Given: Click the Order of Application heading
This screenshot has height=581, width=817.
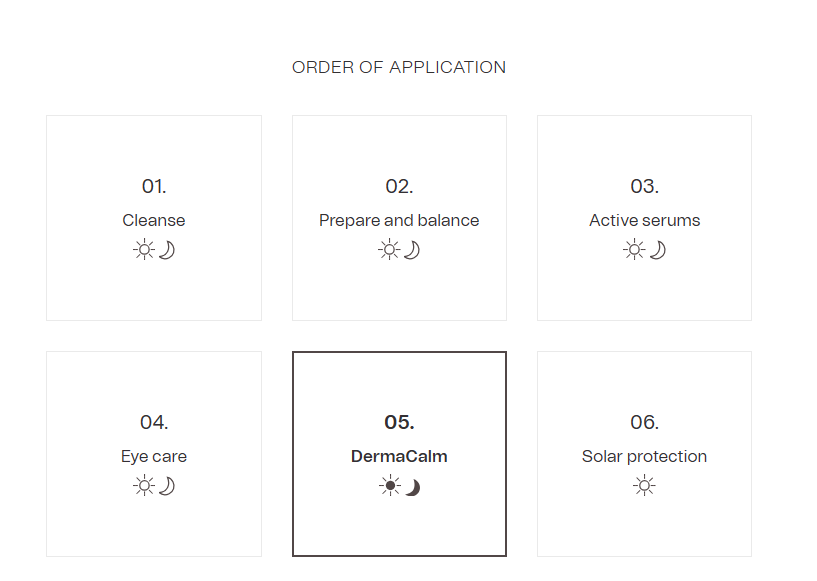Looking at the screenshot, I should pyautogui.click(x=399, y=67).
